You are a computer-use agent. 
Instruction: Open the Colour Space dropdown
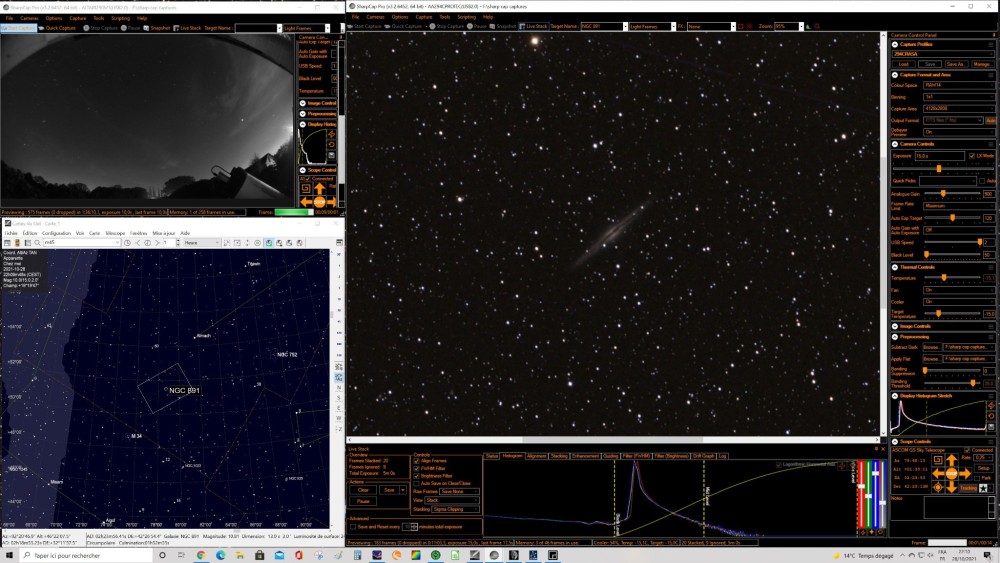tap(959, 85)
